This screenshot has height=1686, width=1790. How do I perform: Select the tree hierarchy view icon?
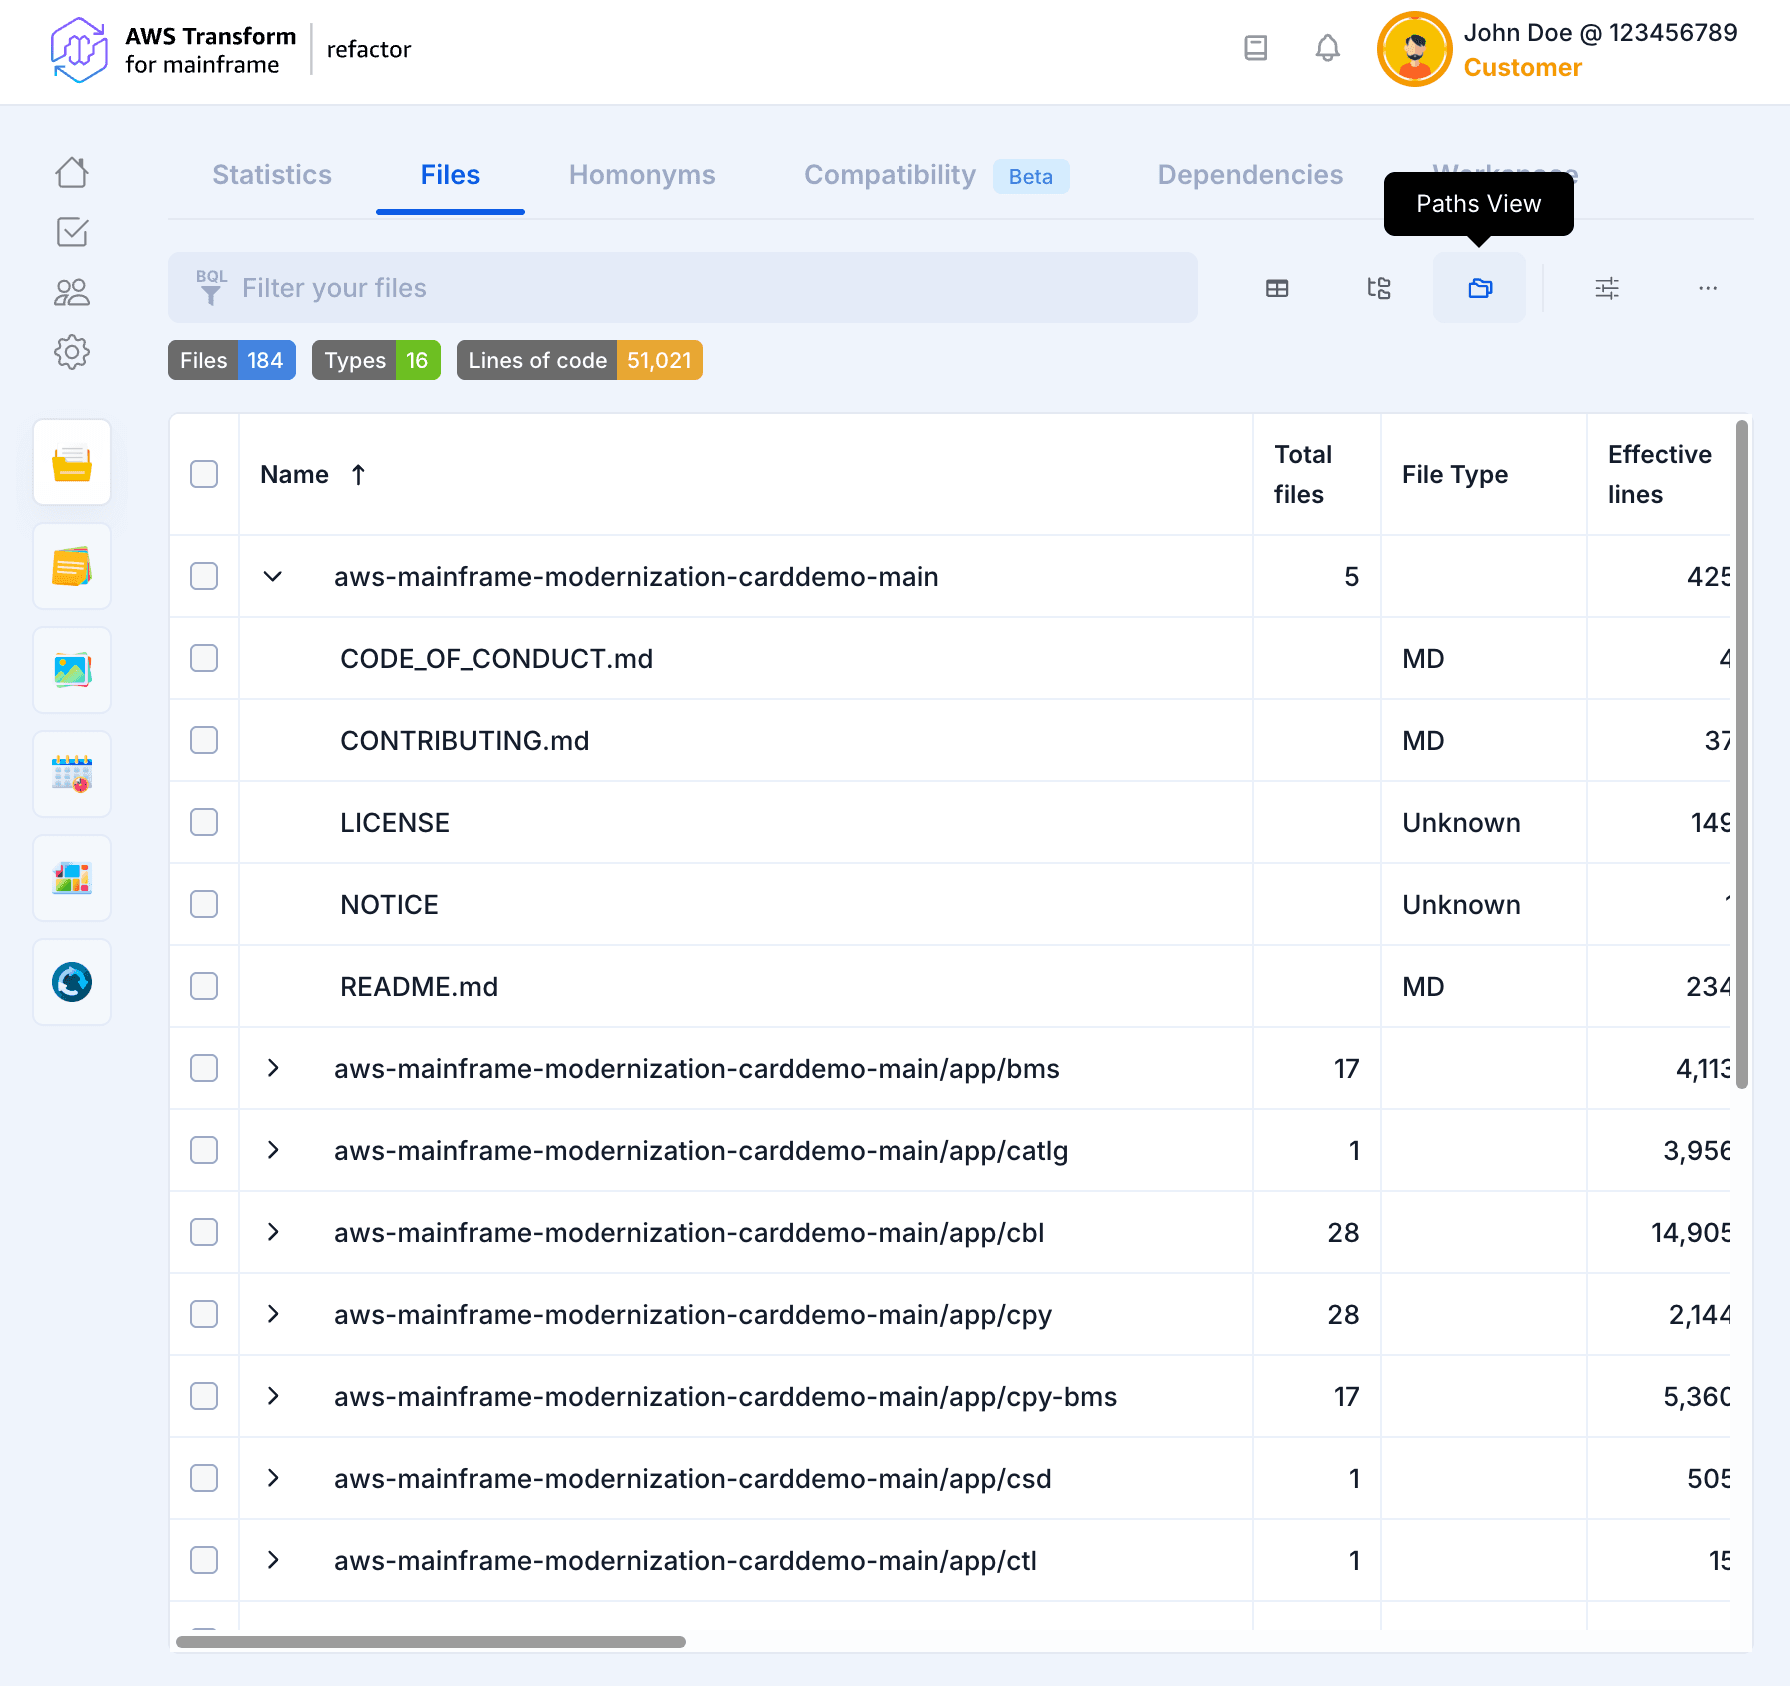[x=1379, y=288]
